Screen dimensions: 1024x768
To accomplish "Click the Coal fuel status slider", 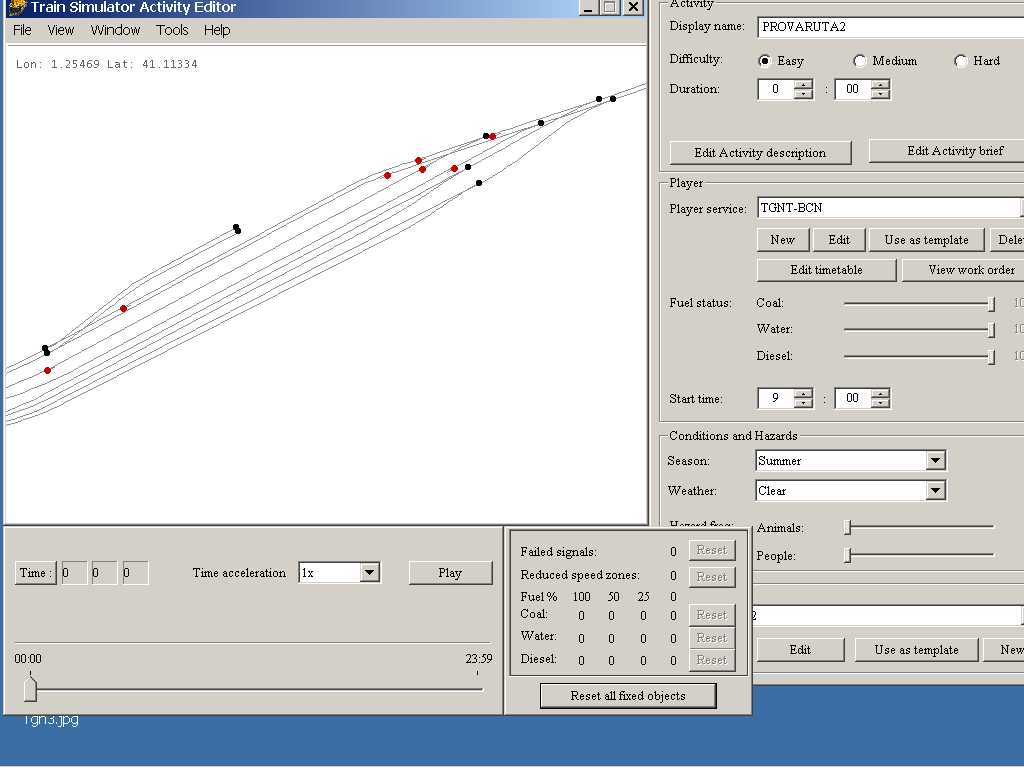I will pyautogui.click(x=991, y=304).
